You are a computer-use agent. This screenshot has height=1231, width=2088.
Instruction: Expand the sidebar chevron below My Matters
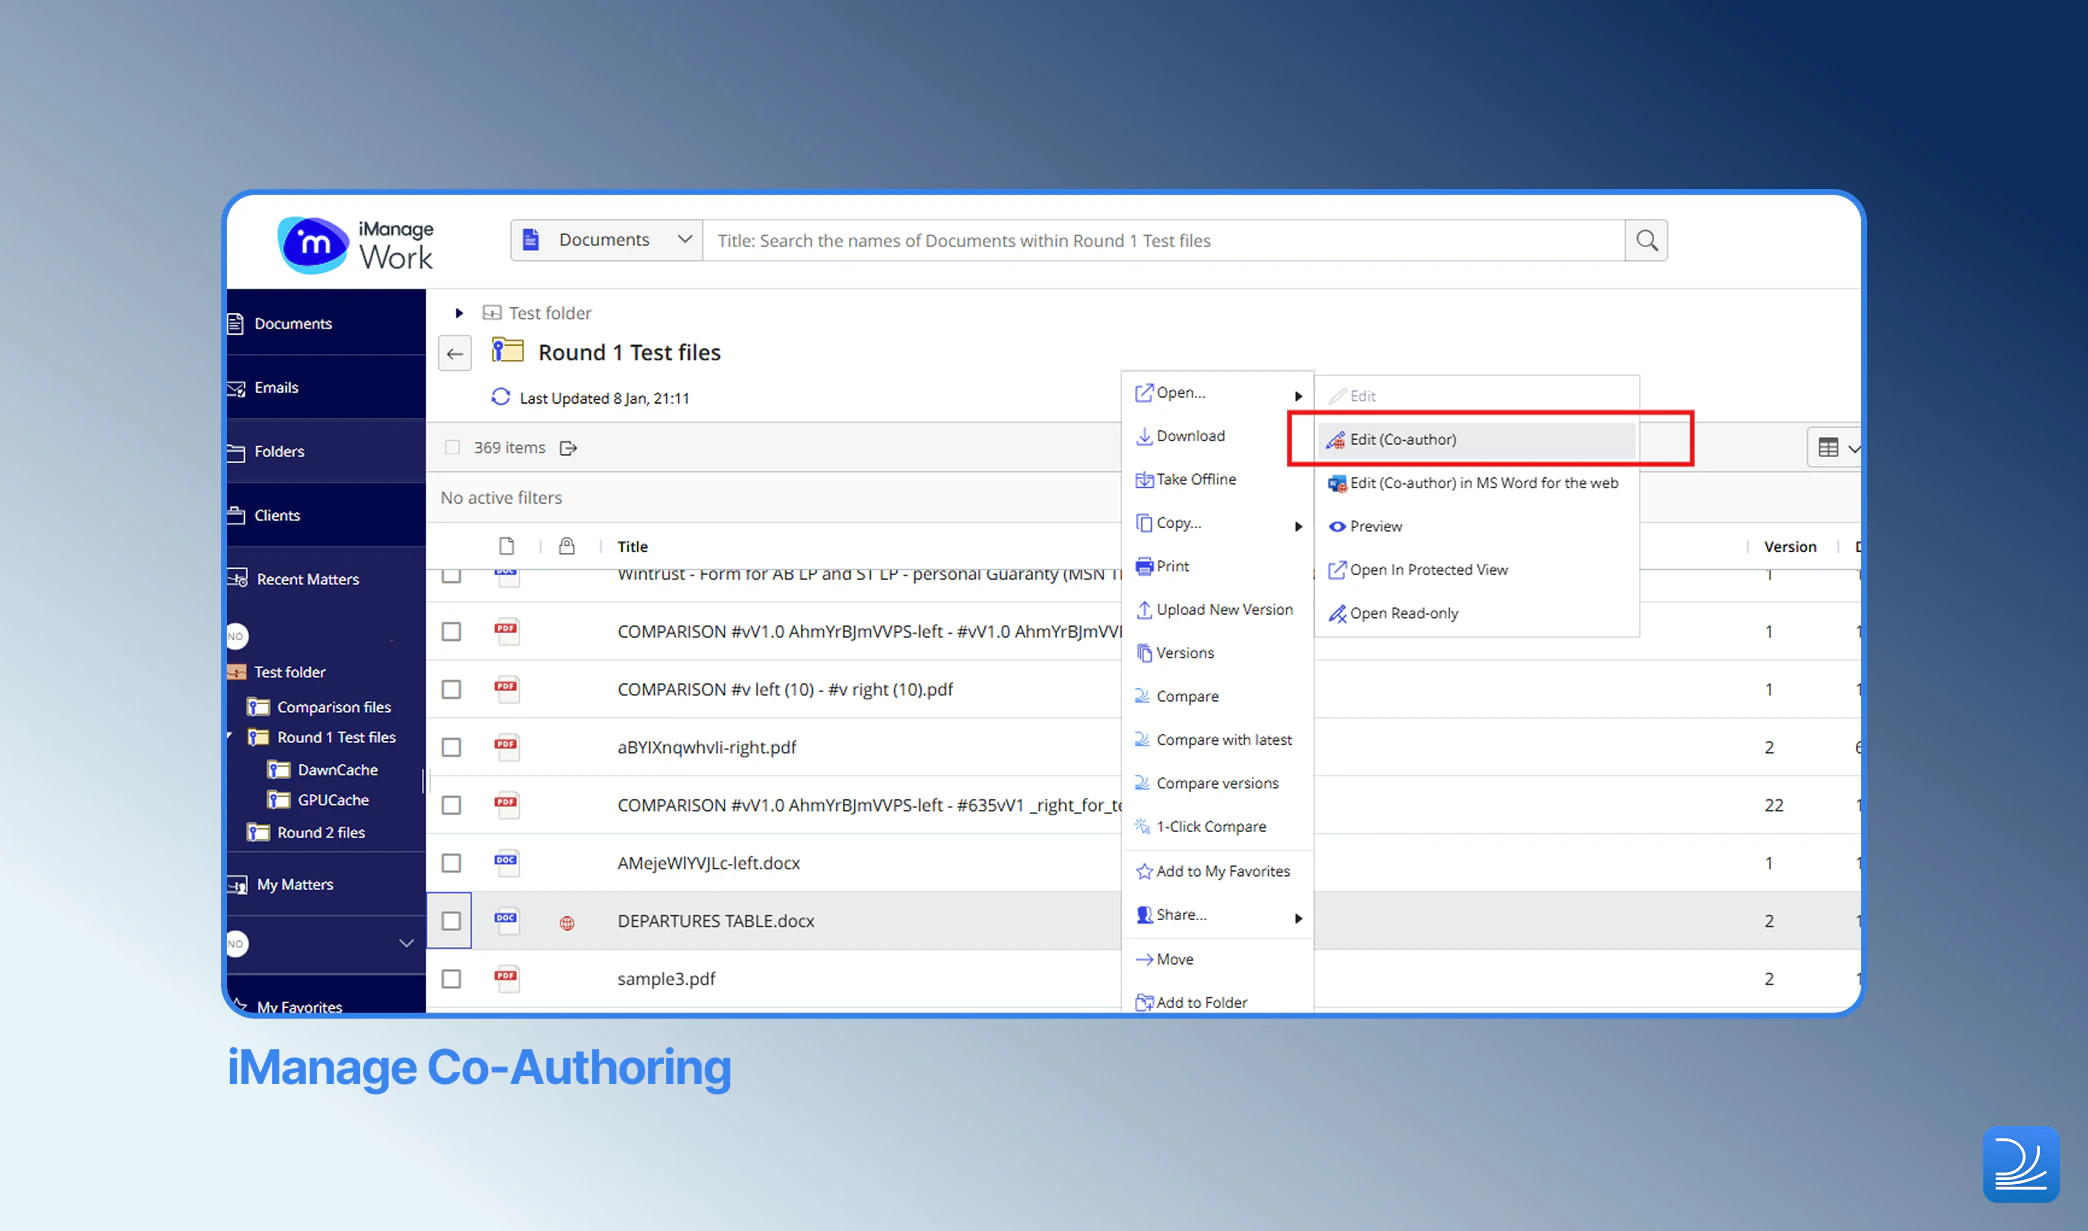click(x=406, y=943)
